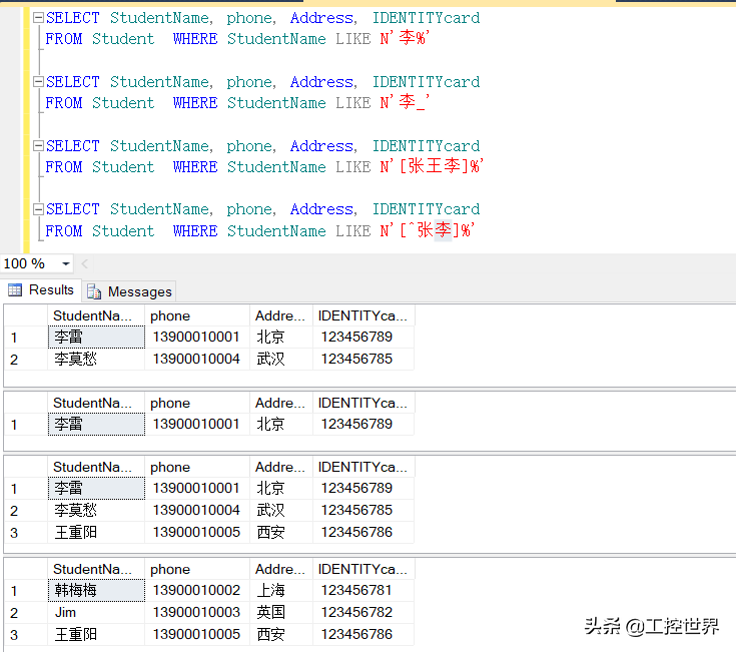This screenshot has width=736, height=652.
Task: Select Jim cell in fourth result grid
Action: point(96,613)
